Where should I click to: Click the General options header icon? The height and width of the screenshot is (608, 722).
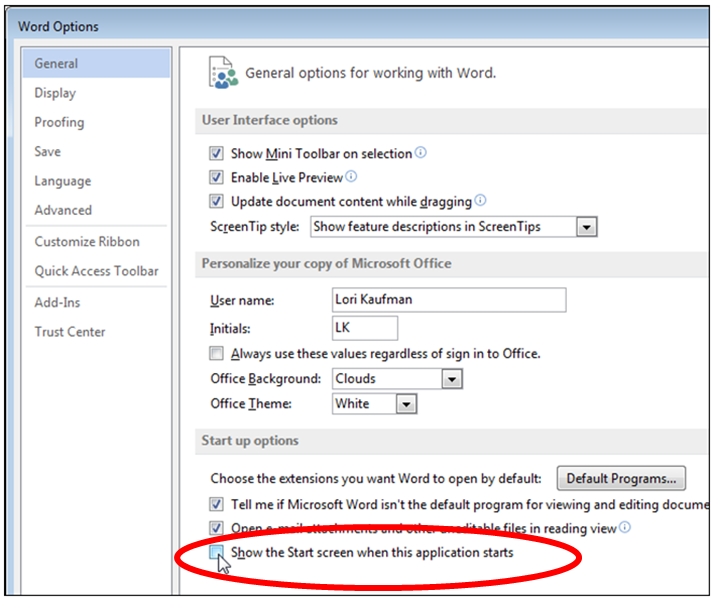223,73
